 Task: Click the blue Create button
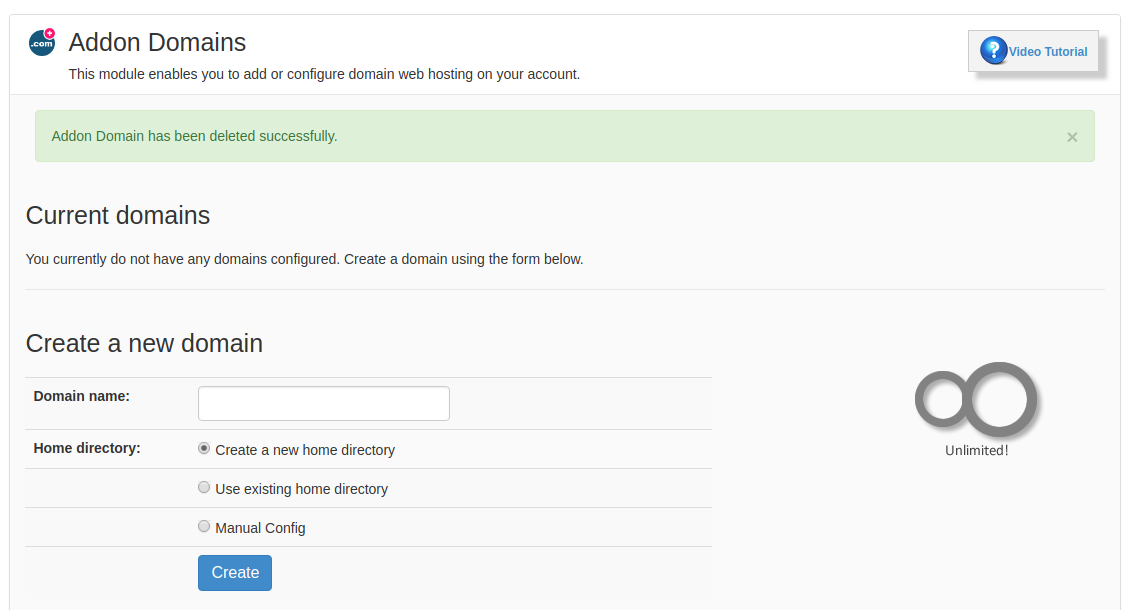pos(235,573)
